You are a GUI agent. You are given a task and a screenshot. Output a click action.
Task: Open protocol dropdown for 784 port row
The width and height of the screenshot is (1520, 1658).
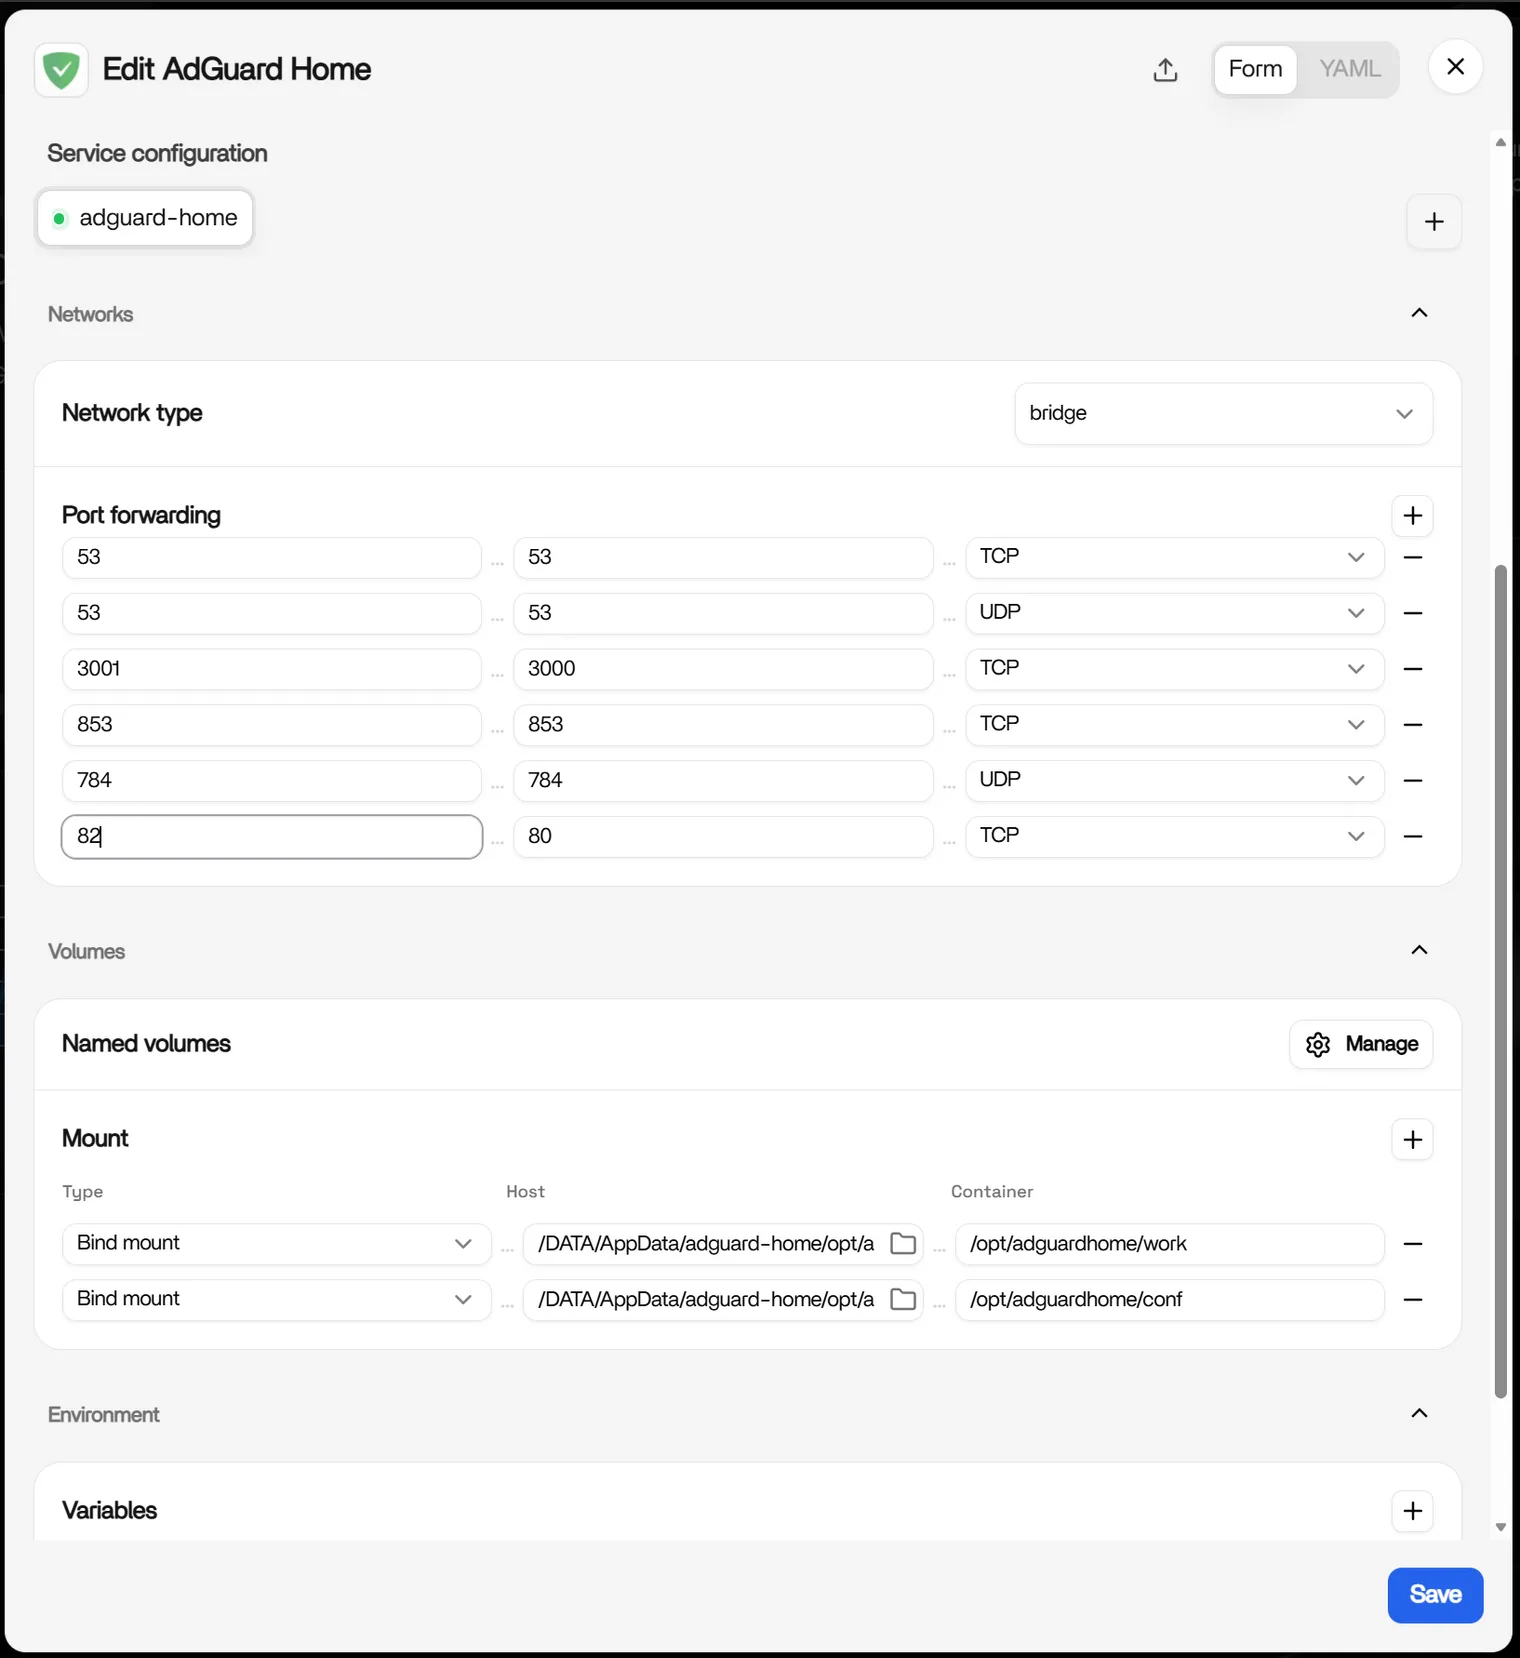pyautogui.click(x=1174, y=780)
